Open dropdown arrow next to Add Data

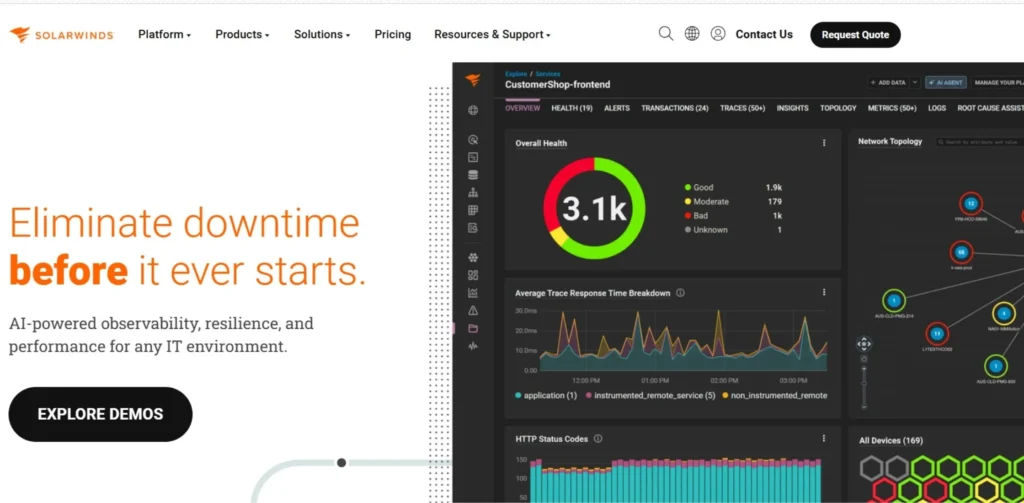(x=914, y=82)
